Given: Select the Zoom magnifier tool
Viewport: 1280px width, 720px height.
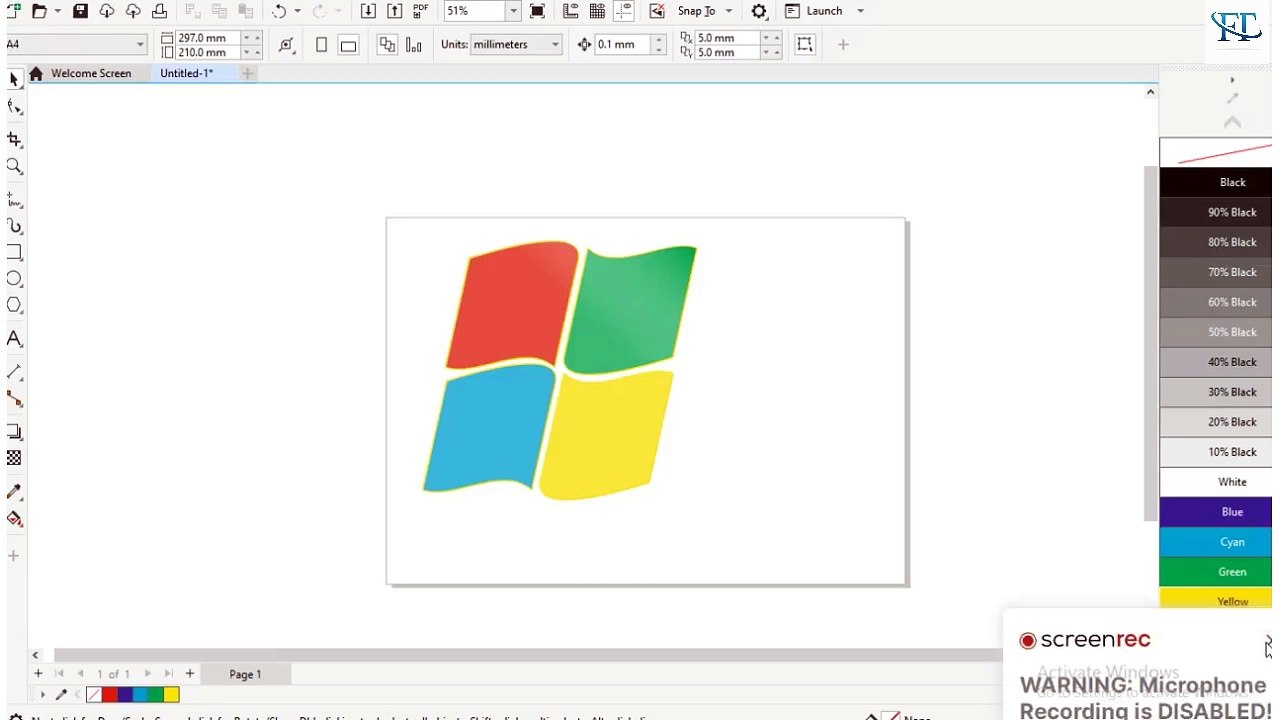Looking at the screenshot, I should click(x=14, y=167).
